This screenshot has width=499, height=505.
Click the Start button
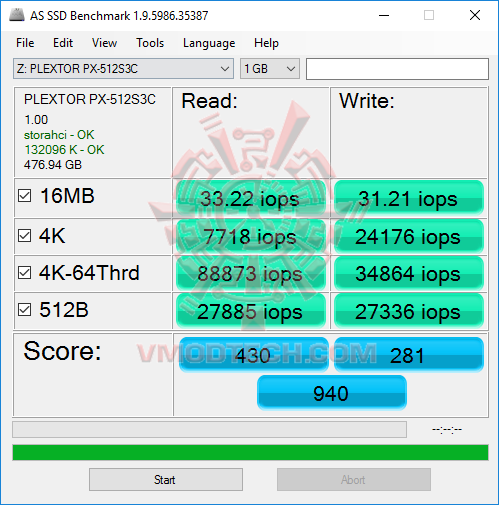166,480
